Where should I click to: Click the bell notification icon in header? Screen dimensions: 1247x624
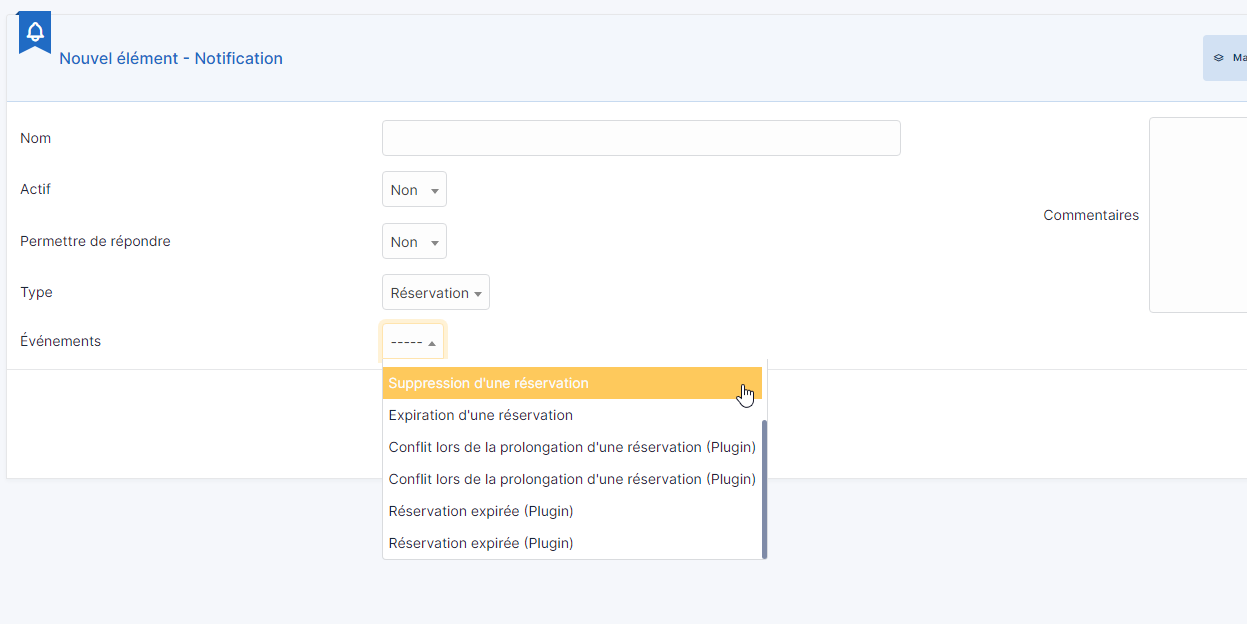click(x=35, y=32)
